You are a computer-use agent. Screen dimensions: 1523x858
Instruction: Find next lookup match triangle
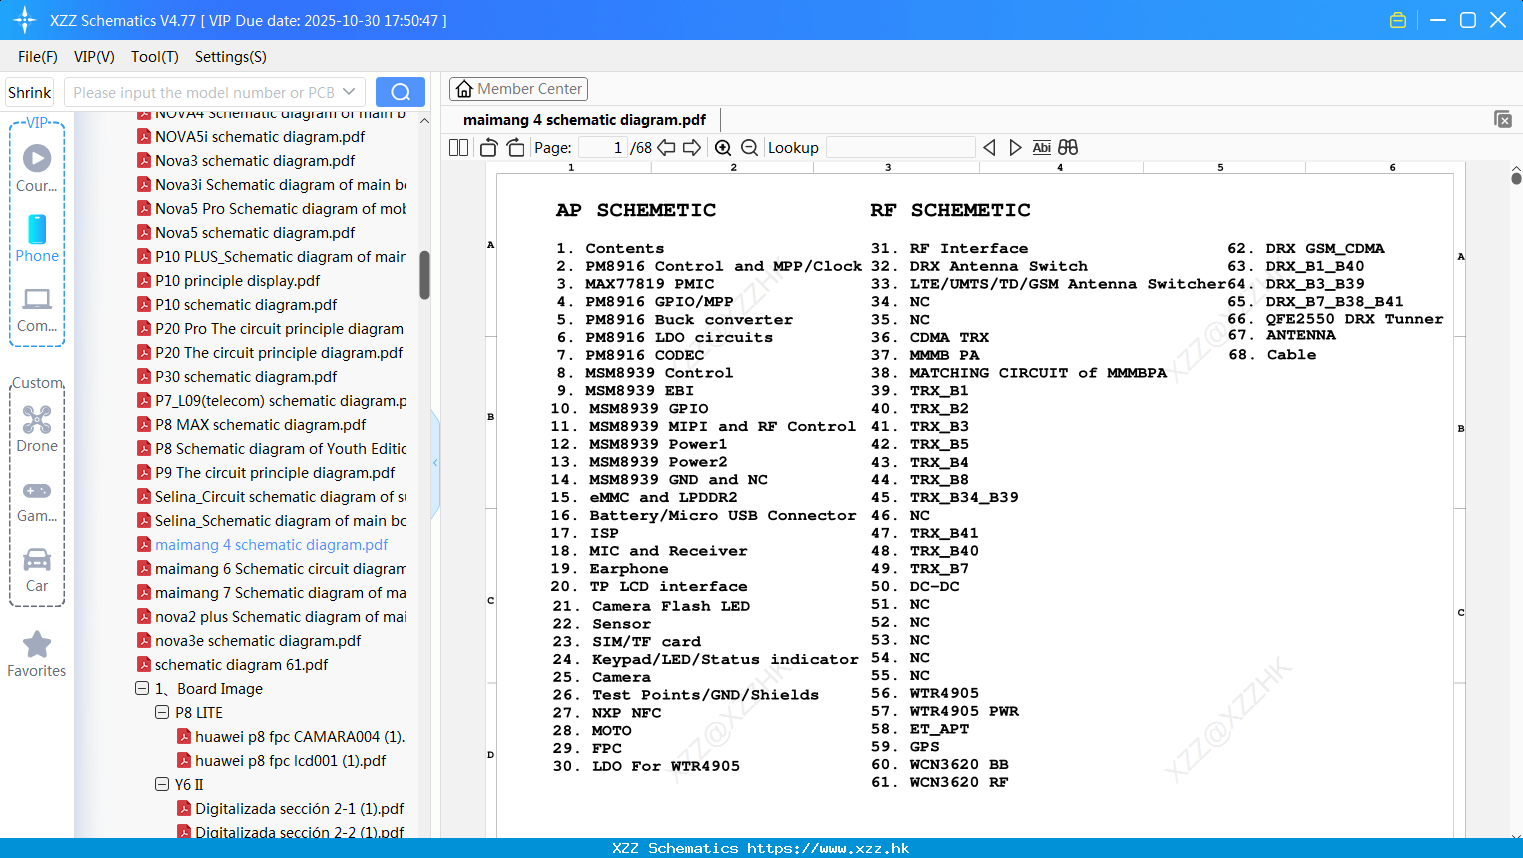[1015, 148]
